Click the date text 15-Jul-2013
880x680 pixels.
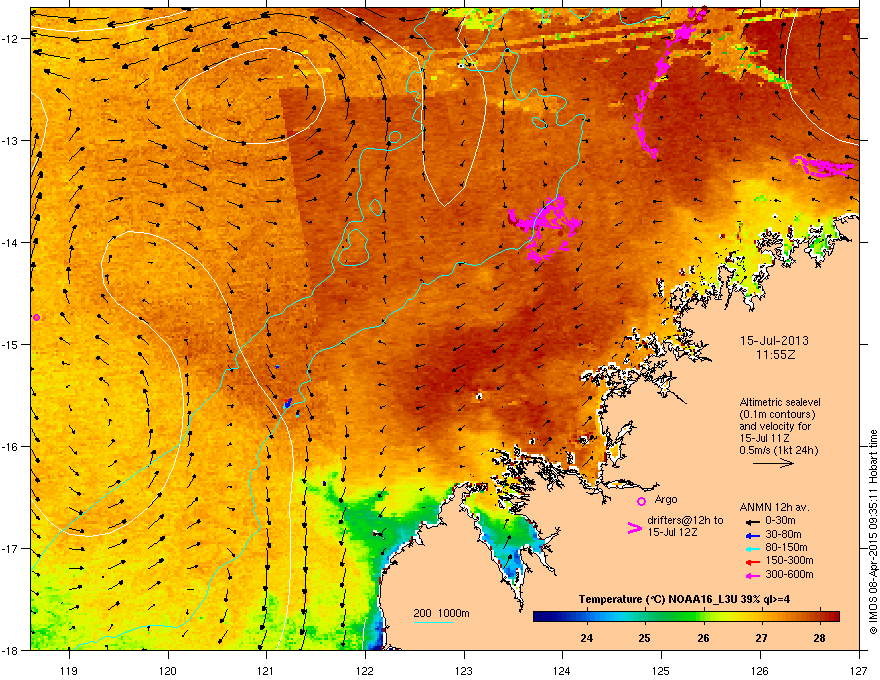(774, 341)
